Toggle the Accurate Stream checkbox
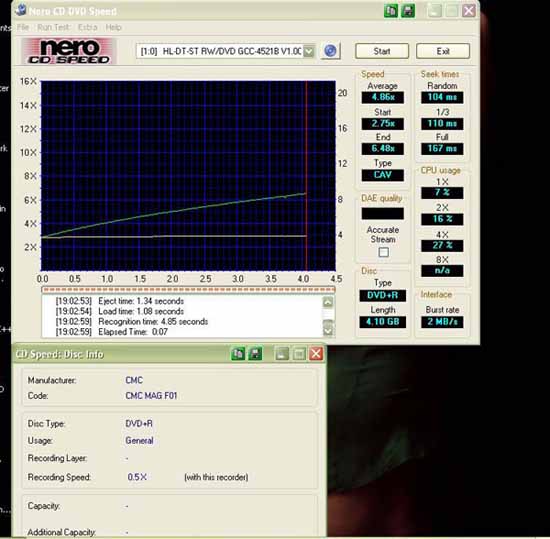Image resolution: width=550 pixels, height=539 pixels. click(384, 252)
